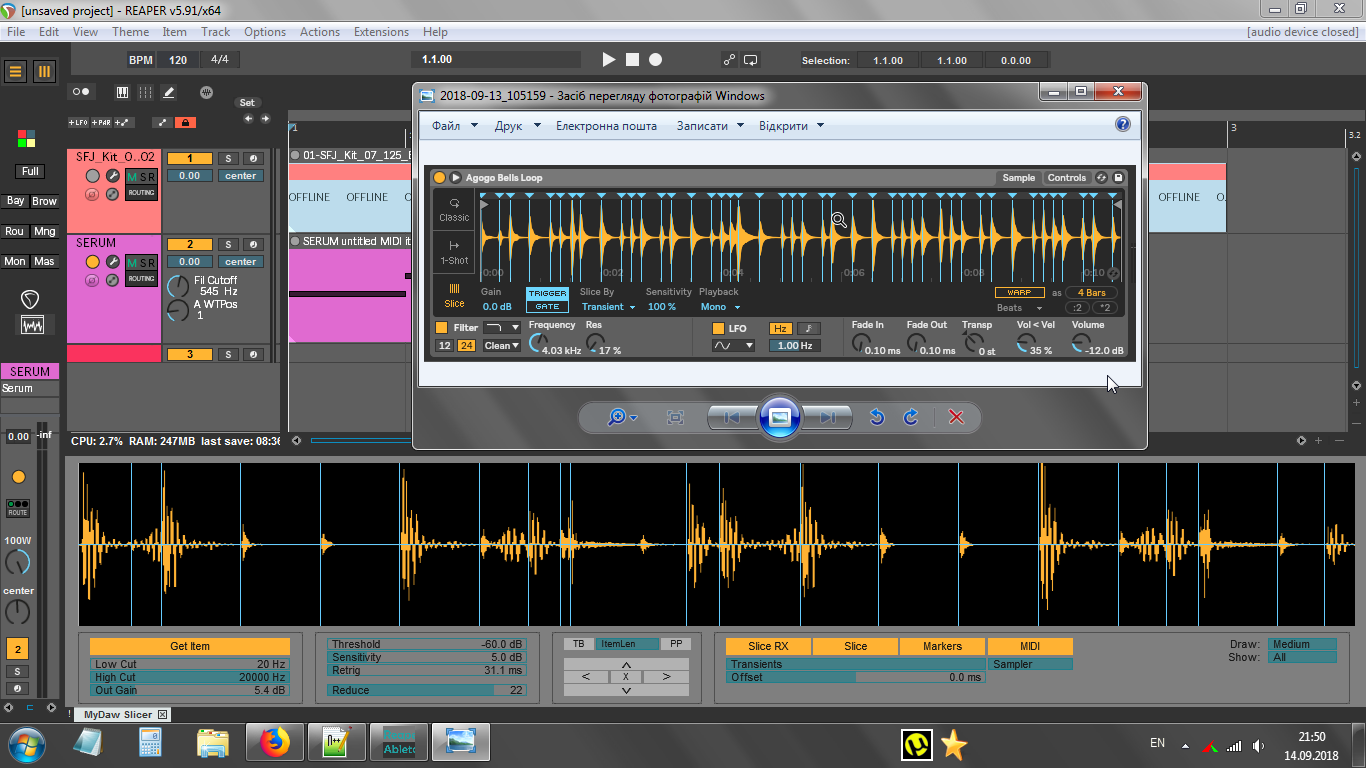Open the zoom magnifier dropdown in viewer
This screenshot has width=1366, height=768.
(x=623, y=417)
